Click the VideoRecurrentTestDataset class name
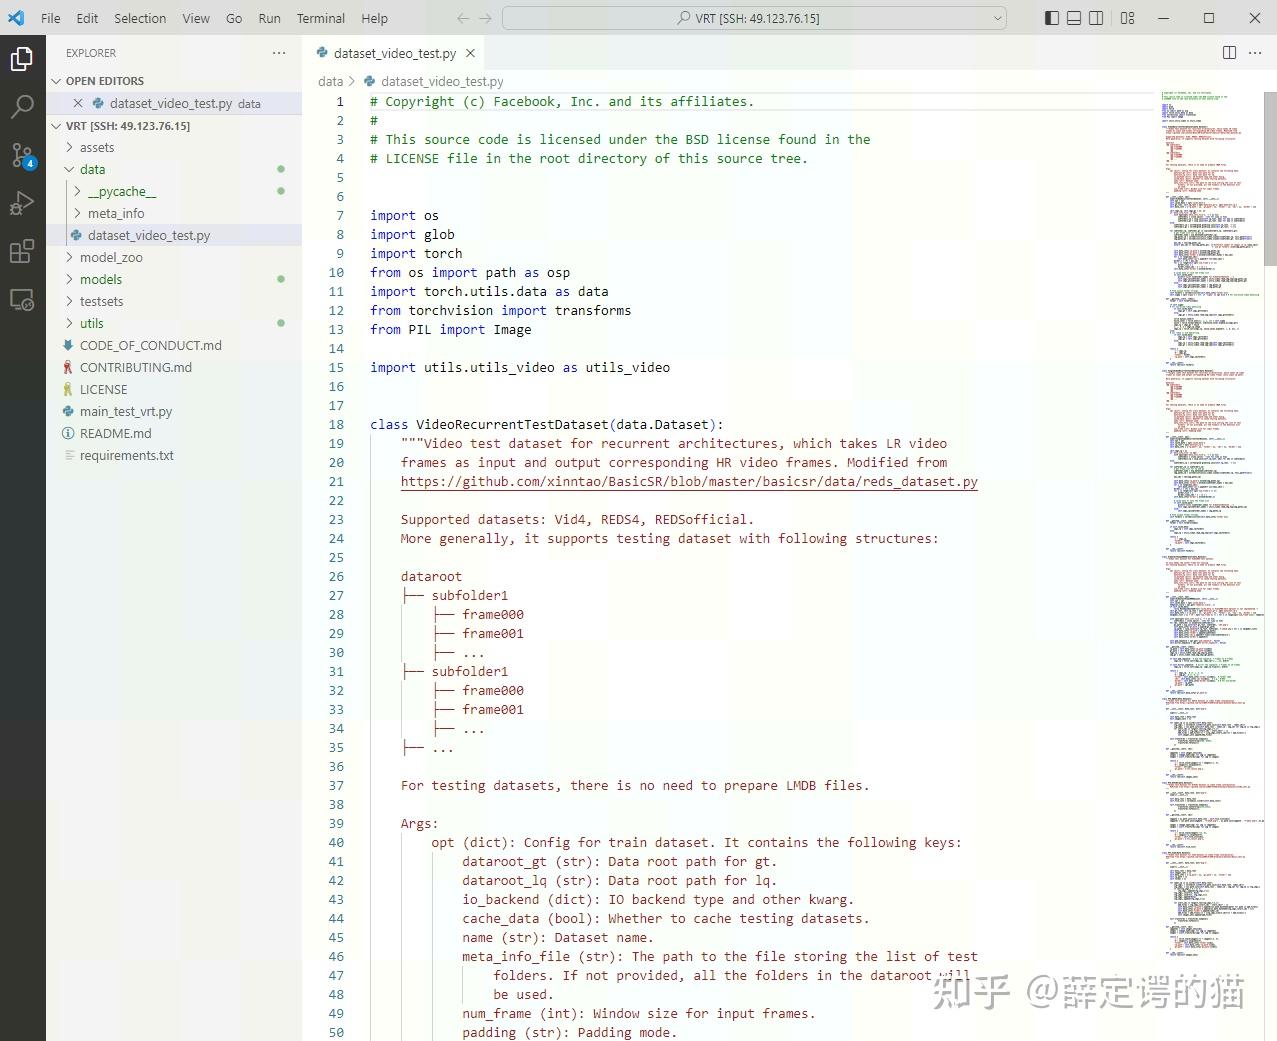The width and height of the screenshot is (1277, 1041). [x=512, y=425]
